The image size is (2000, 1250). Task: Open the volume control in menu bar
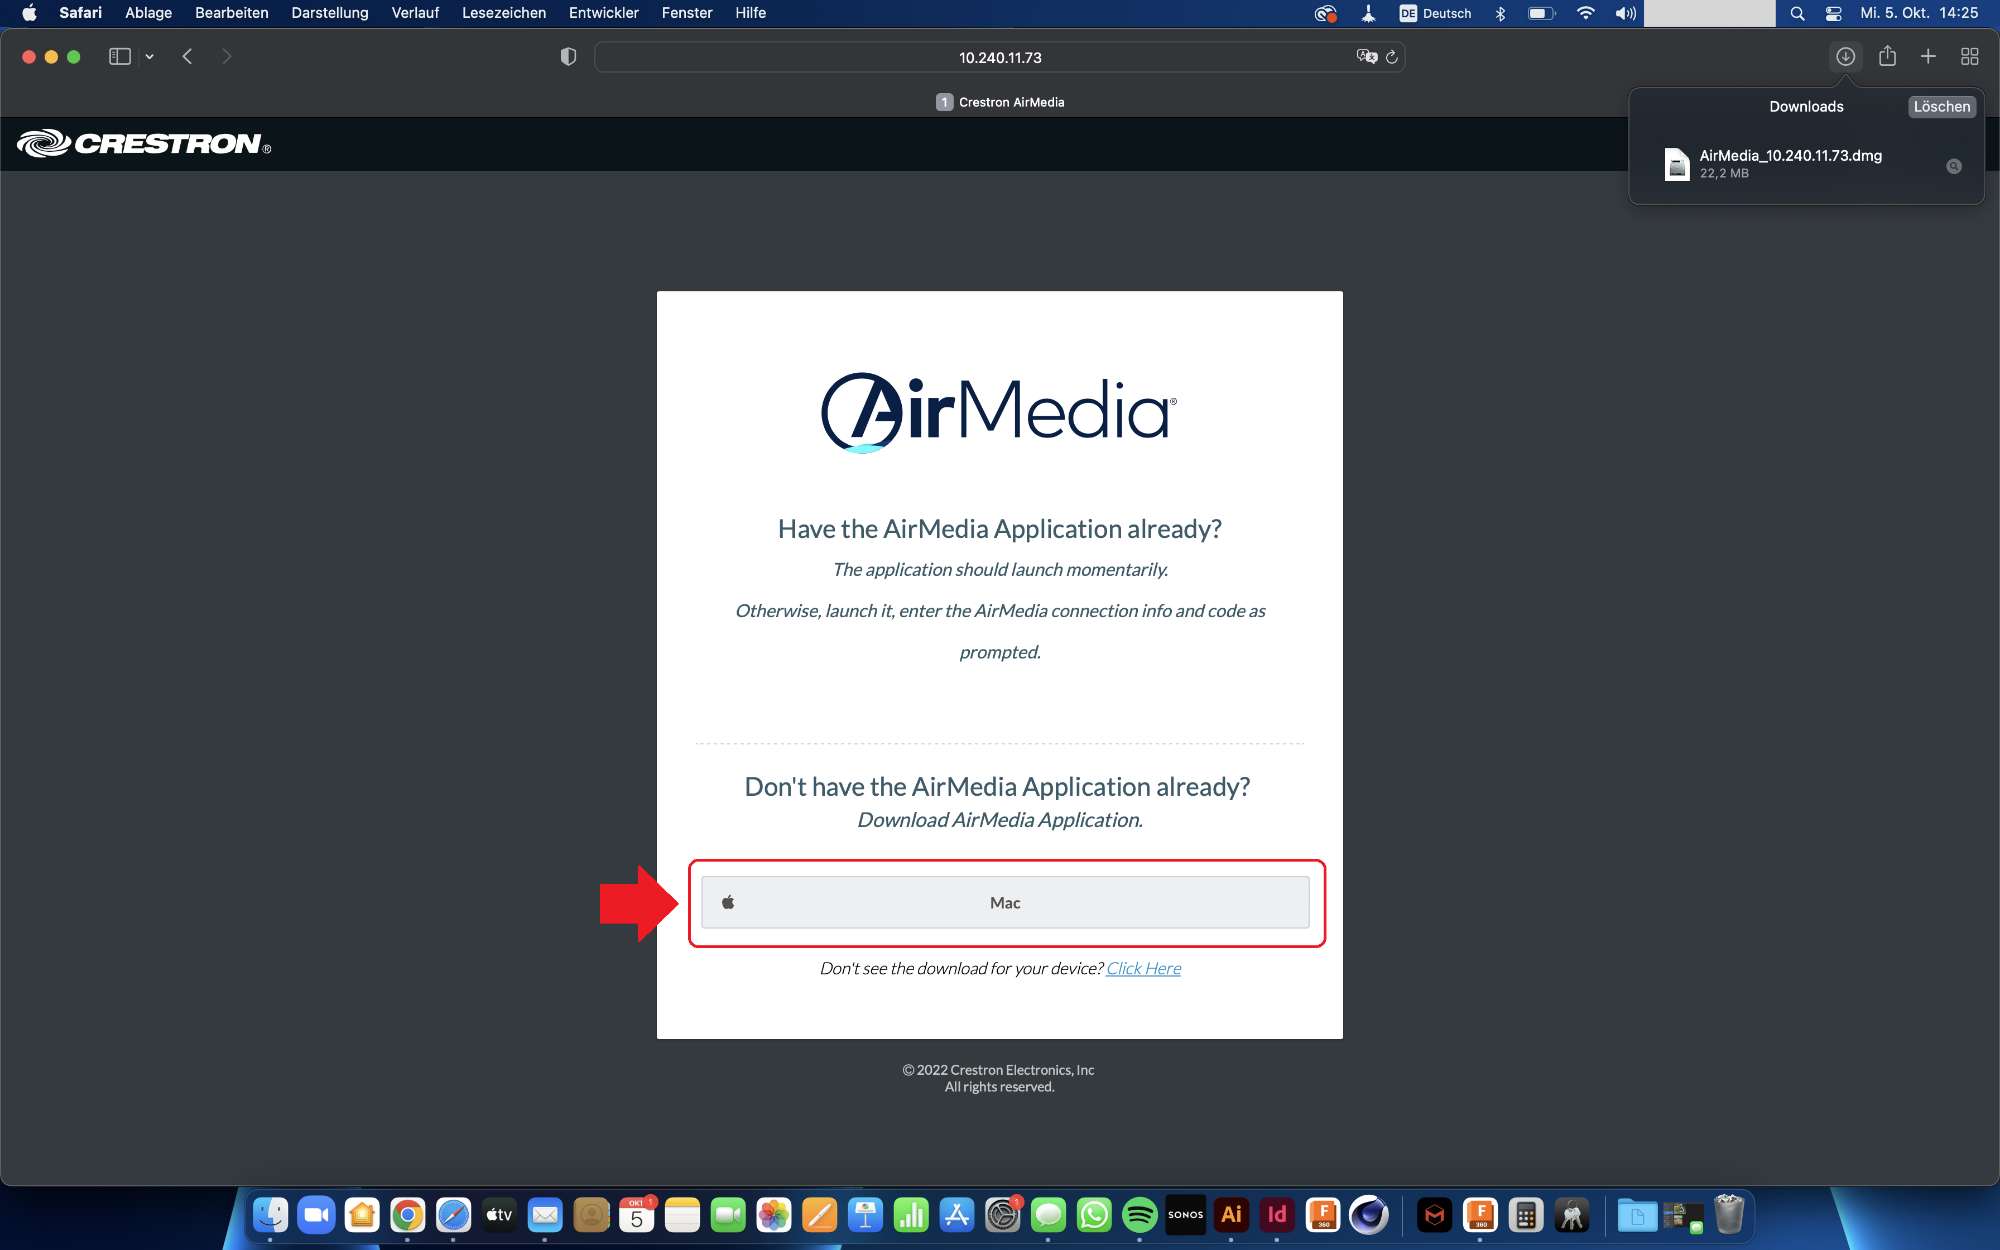pos(1626,13)
